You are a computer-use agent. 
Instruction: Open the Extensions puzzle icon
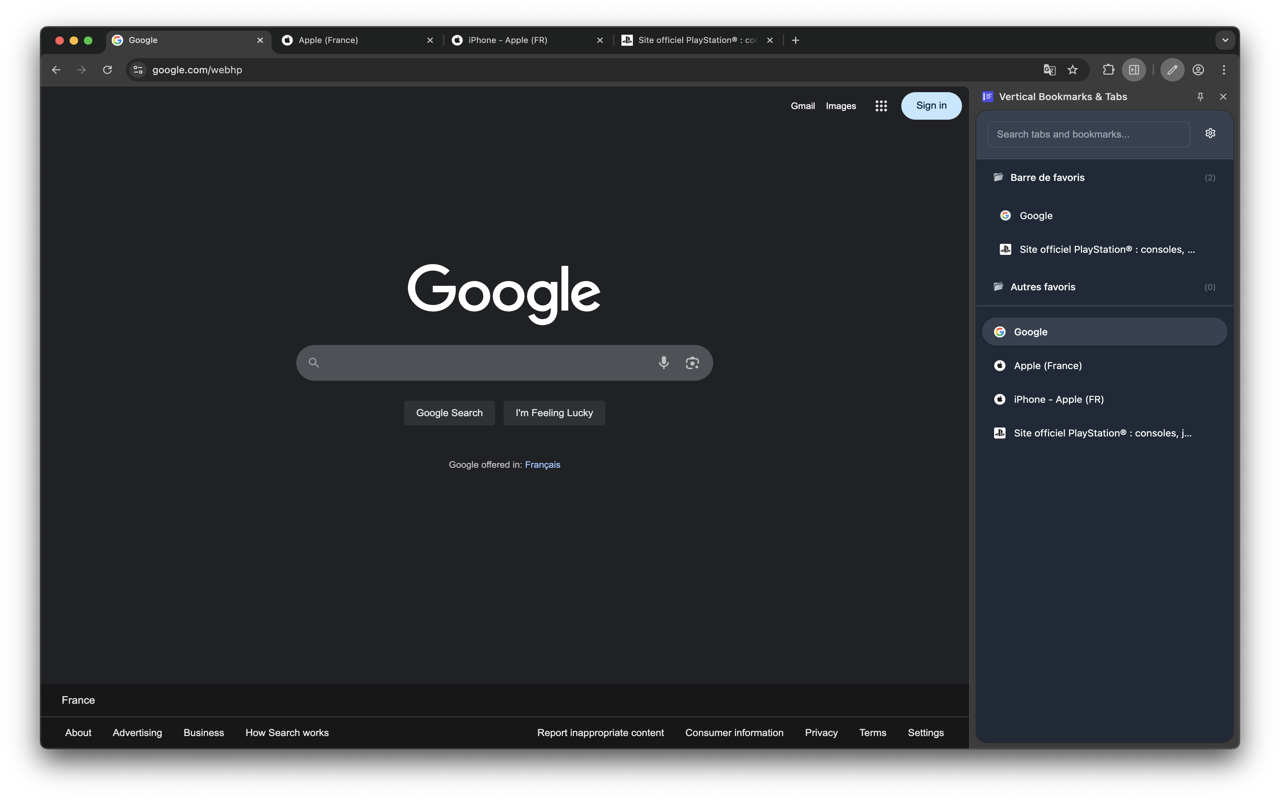click(1108, 70)
